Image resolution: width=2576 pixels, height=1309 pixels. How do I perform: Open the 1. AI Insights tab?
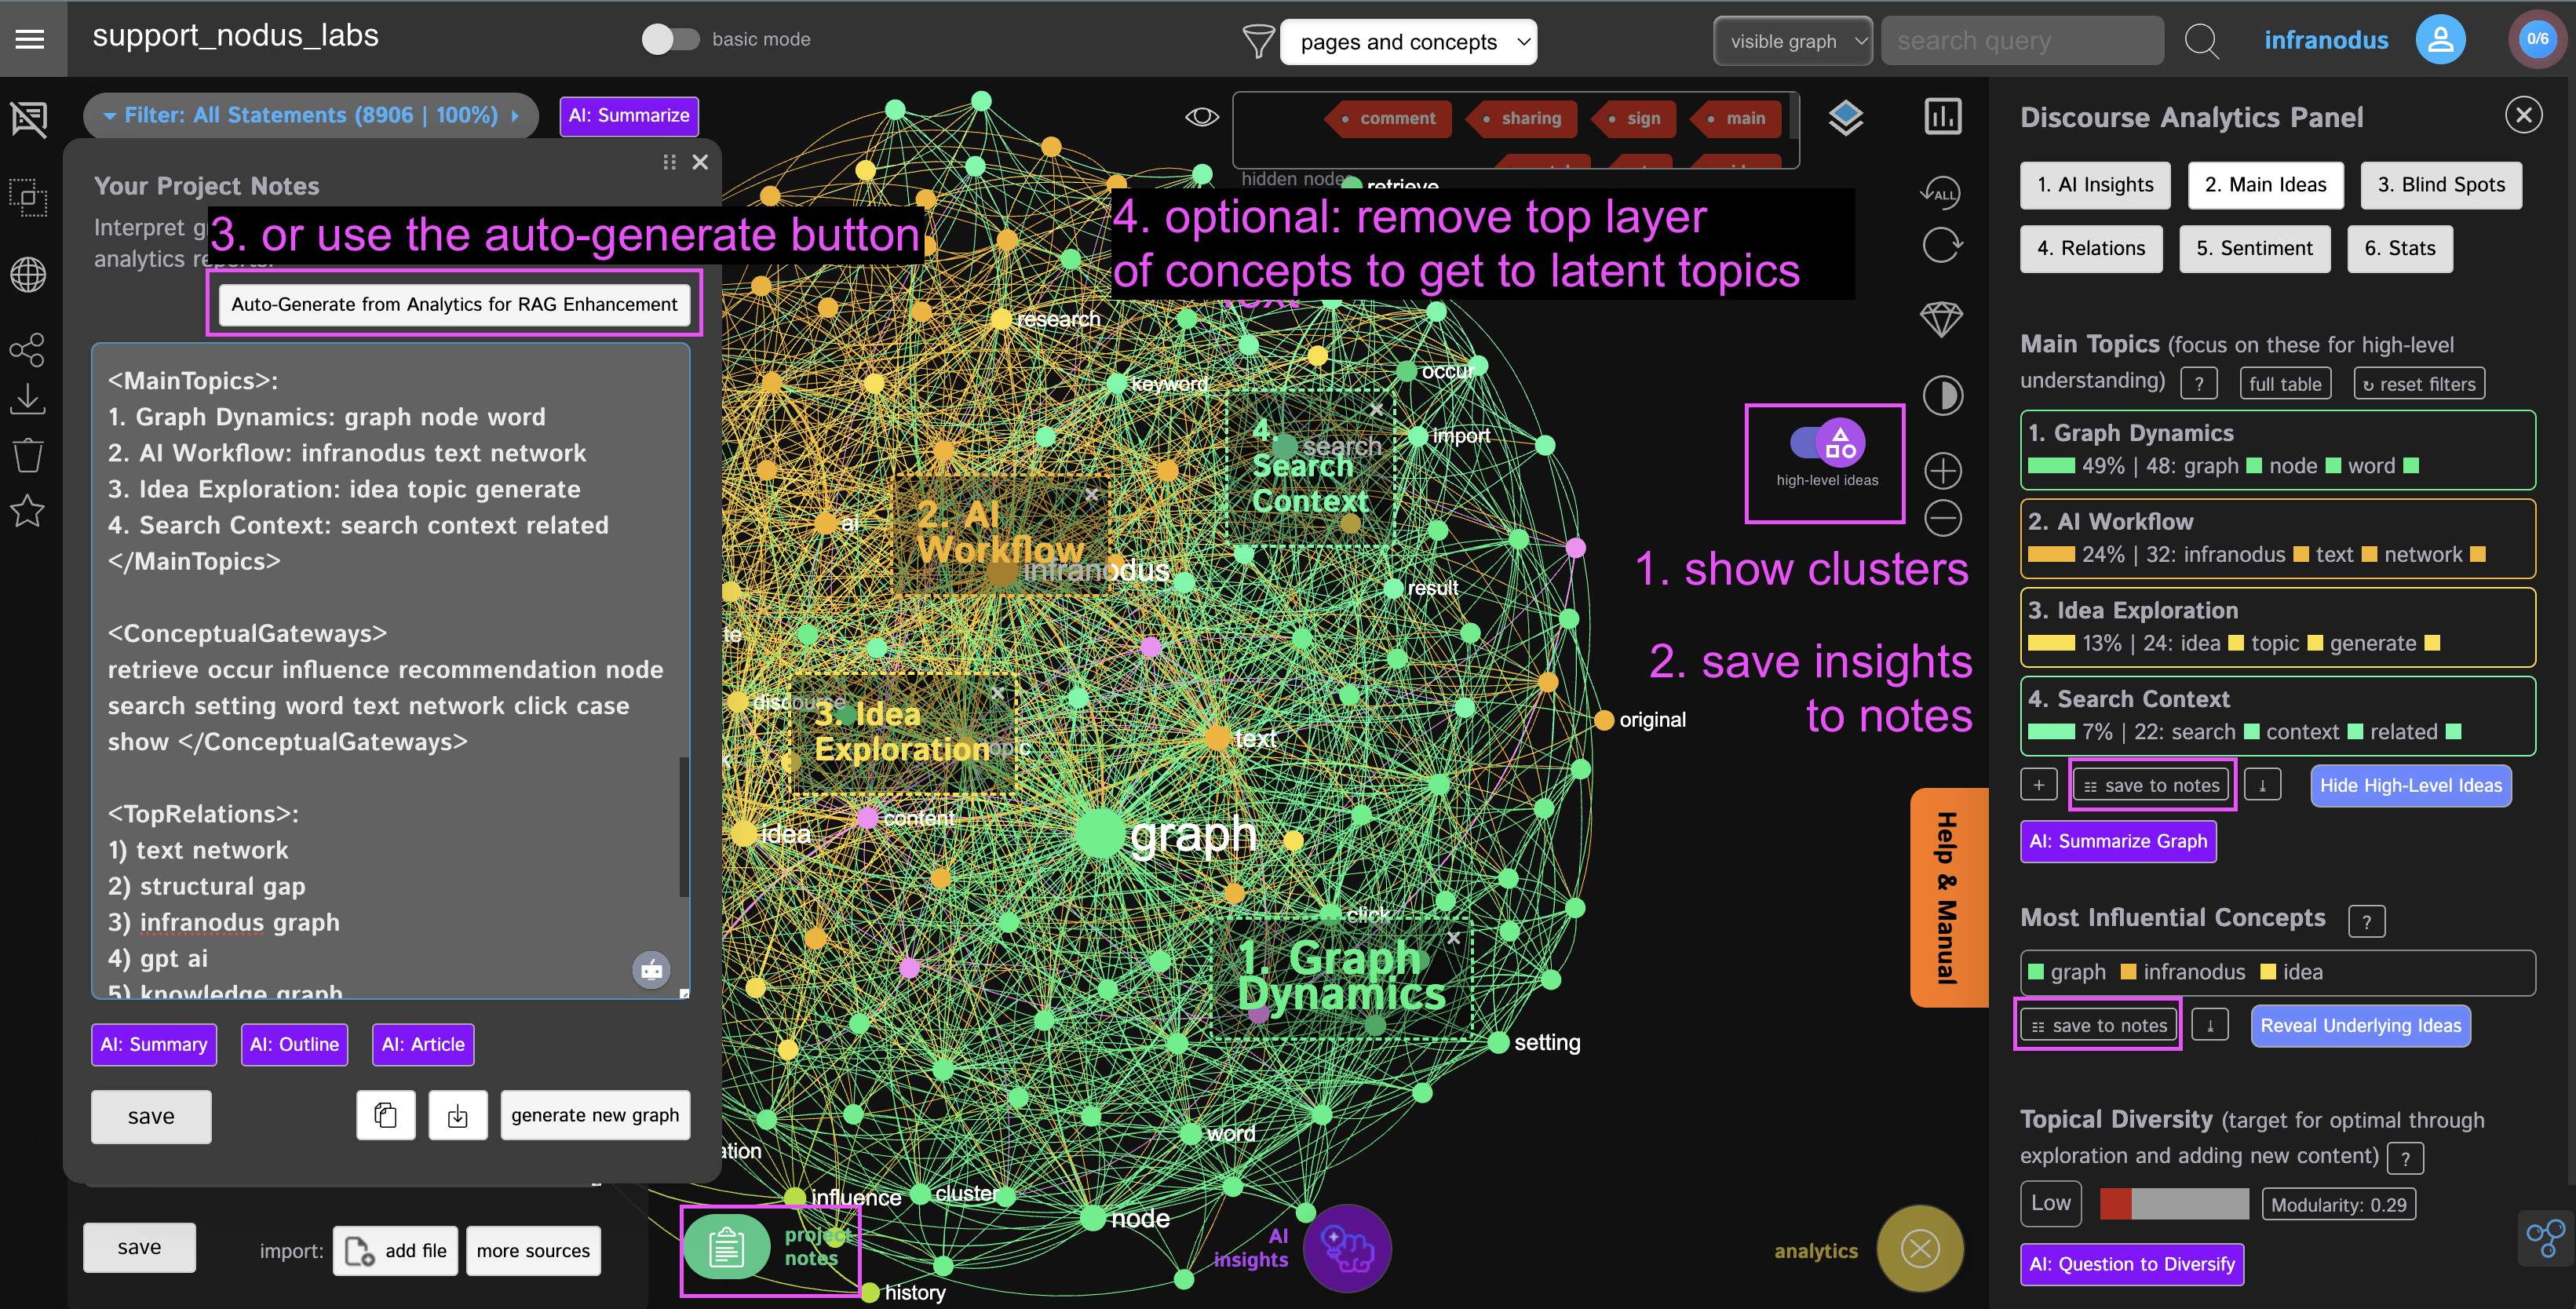[2095, 185]
